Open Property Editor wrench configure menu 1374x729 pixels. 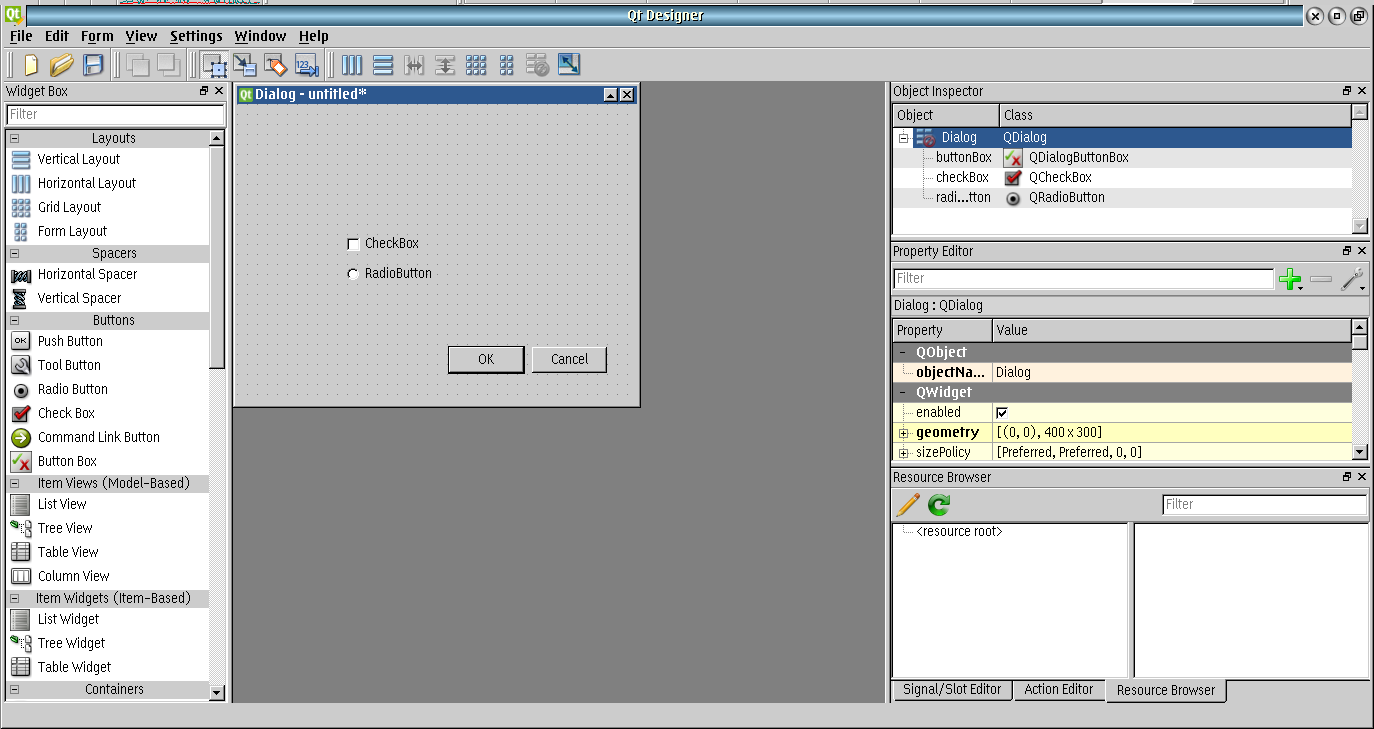pyautogui.click(x=1354, y=279)
